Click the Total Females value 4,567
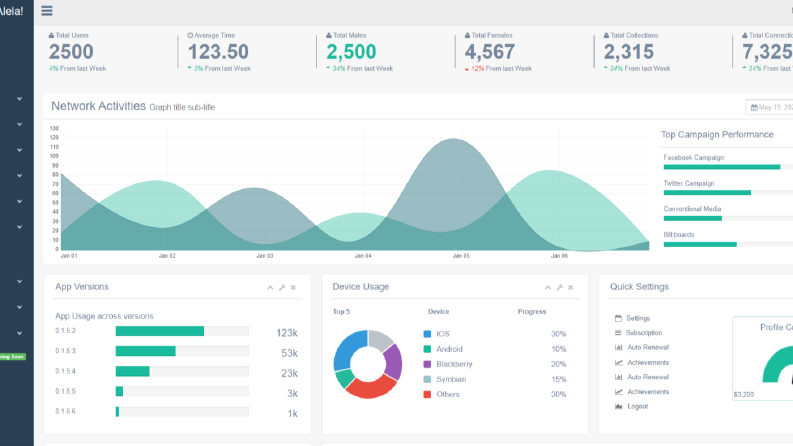Image resolution: width=793 pixels, height=446 pixels. 490,52
